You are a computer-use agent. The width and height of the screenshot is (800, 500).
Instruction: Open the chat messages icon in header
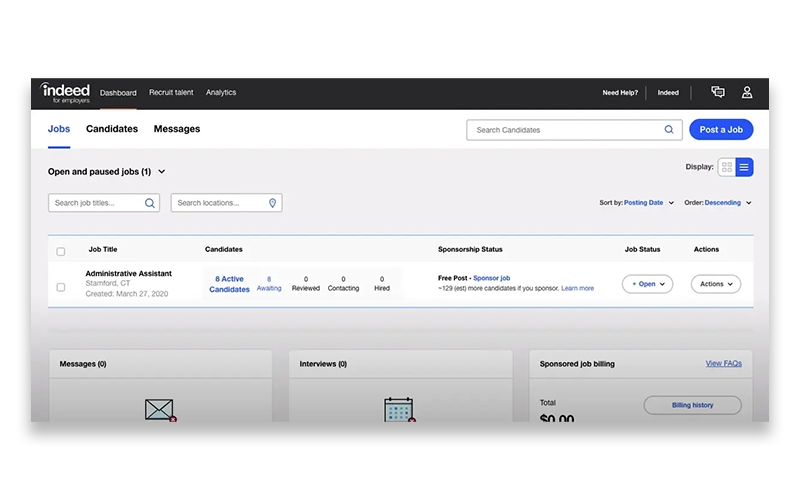point(717,92)
